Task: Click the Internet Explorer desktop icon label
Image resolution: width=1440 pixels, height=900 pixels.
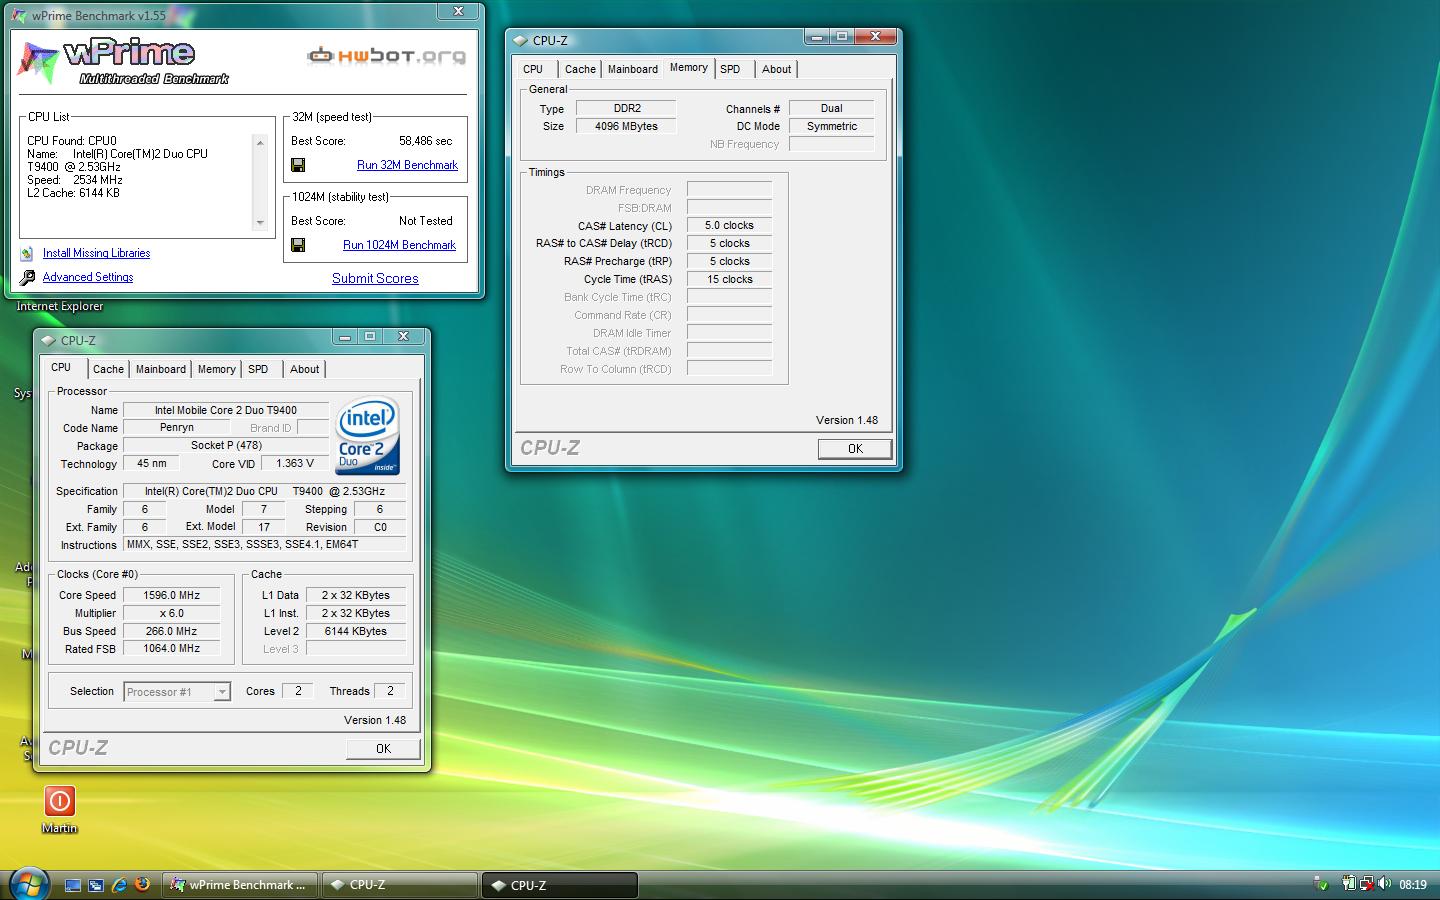Action: click(x=60, y=307)
